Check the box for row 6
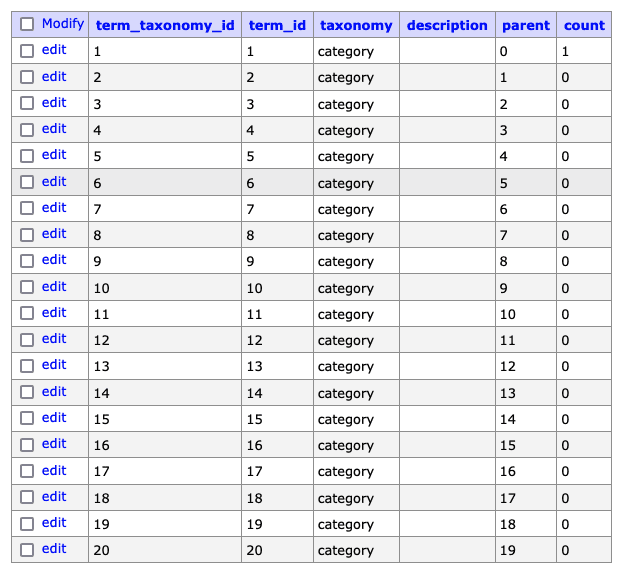 coord(27,182)
